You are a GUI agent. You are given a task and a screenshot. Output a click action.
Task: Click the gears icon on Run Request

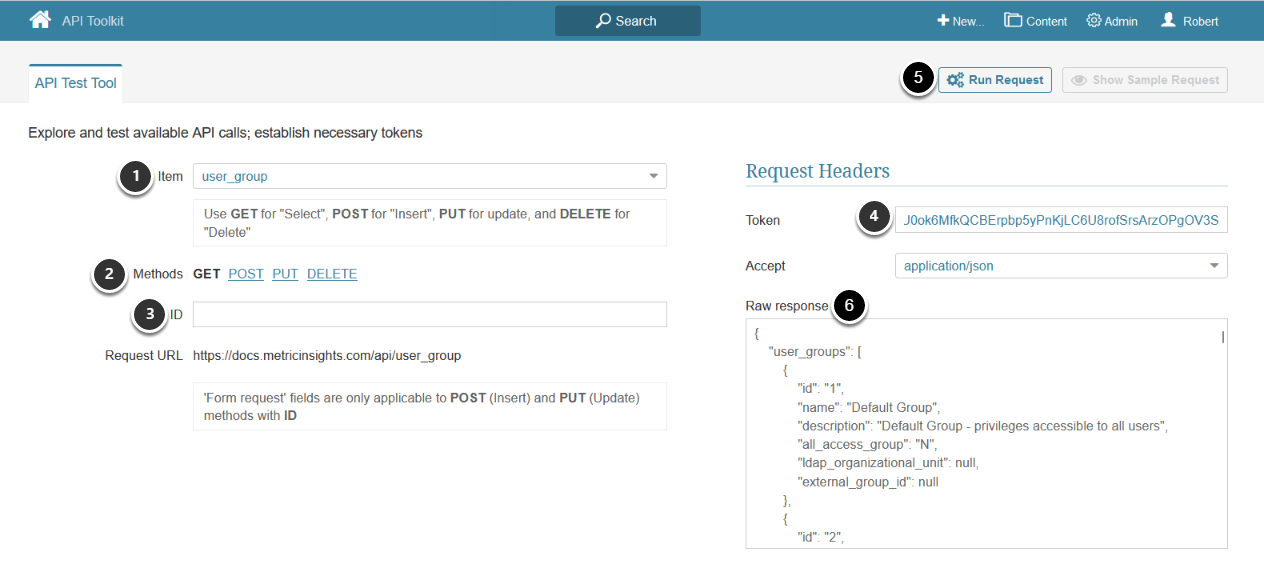955,80
